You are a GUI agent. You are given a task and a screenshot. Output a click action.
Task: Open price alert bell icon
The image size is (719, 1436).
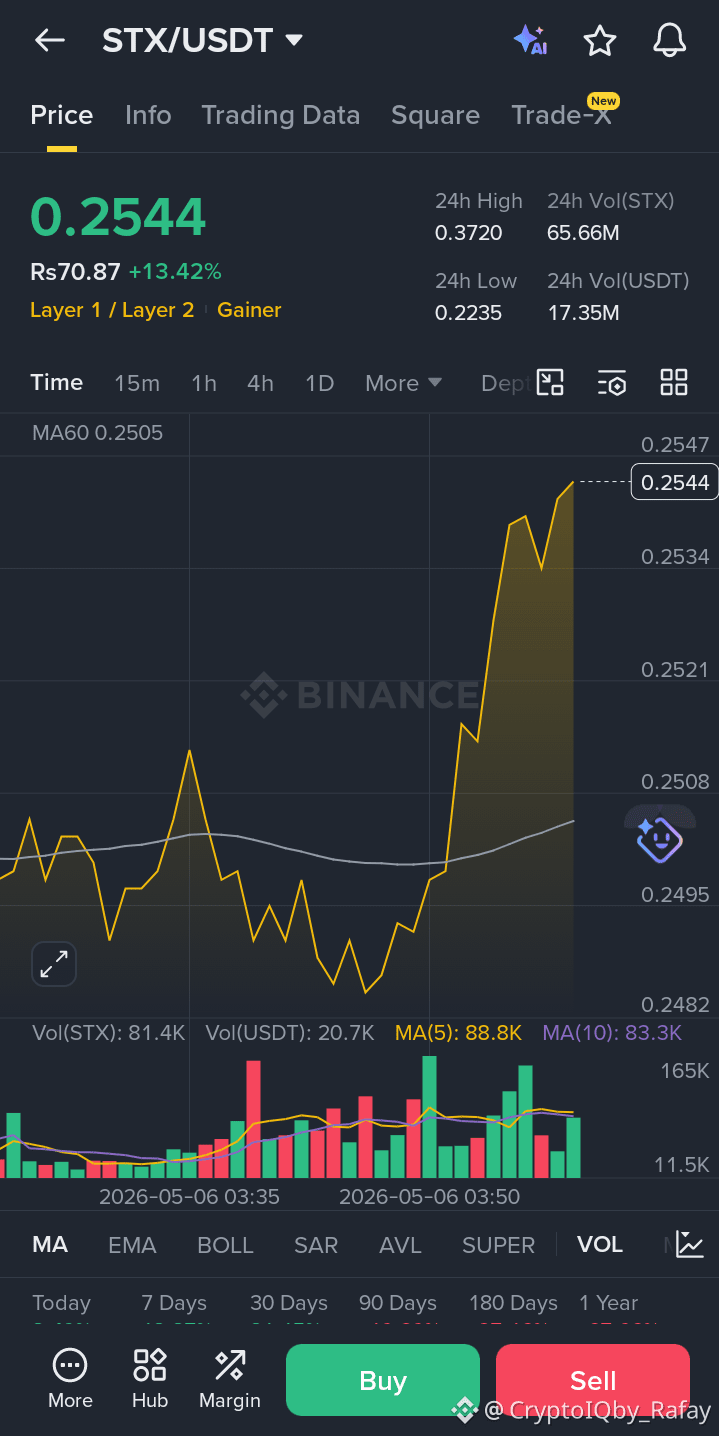coord(669,40)
